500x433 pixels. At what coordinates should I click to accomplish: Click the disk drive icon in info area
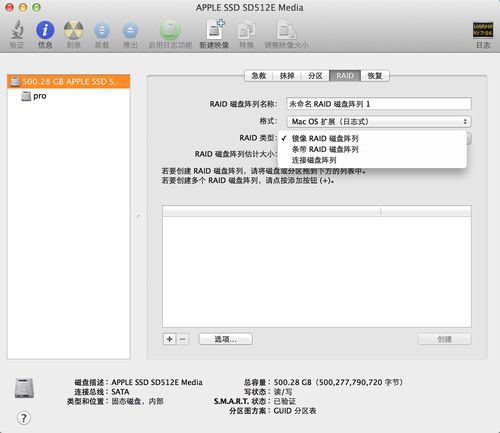[x=24, y=388]
